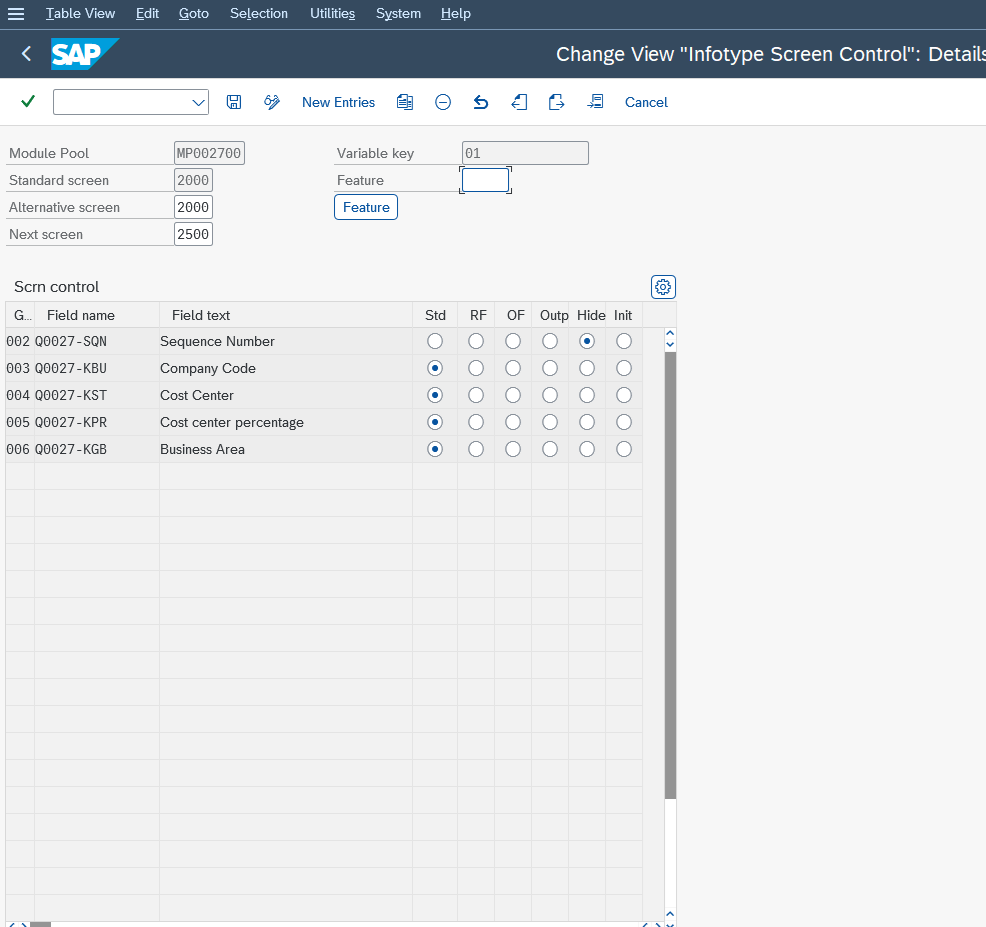Set Business Area to Hide
The height and width of the screenshot is (927, 986).
587,450
